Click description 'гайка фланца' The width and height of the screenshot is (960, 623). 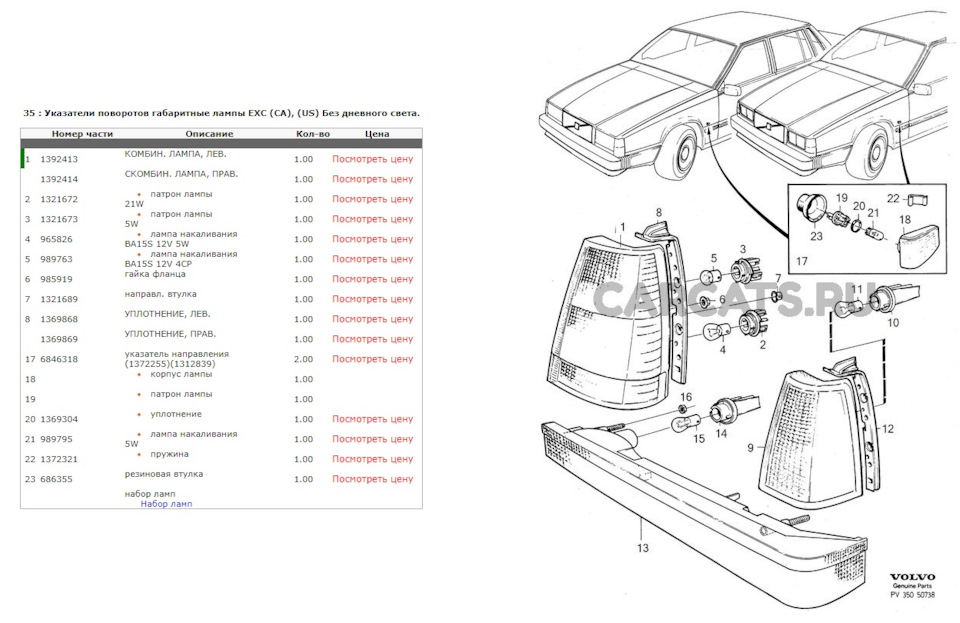[155, 274]
